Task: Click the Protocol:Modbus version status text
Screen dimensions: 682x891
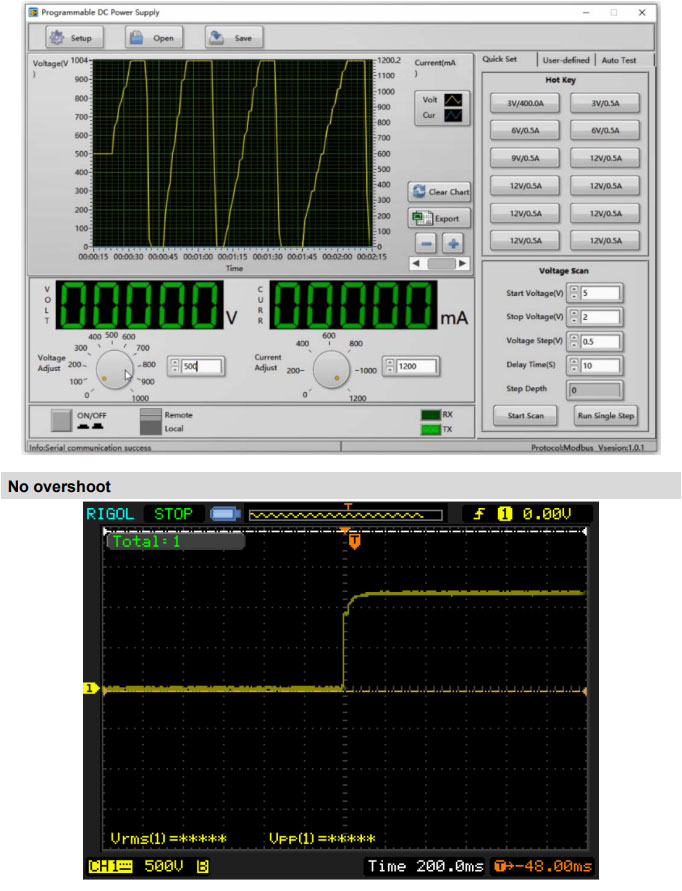Action: (x=588, y=448)
